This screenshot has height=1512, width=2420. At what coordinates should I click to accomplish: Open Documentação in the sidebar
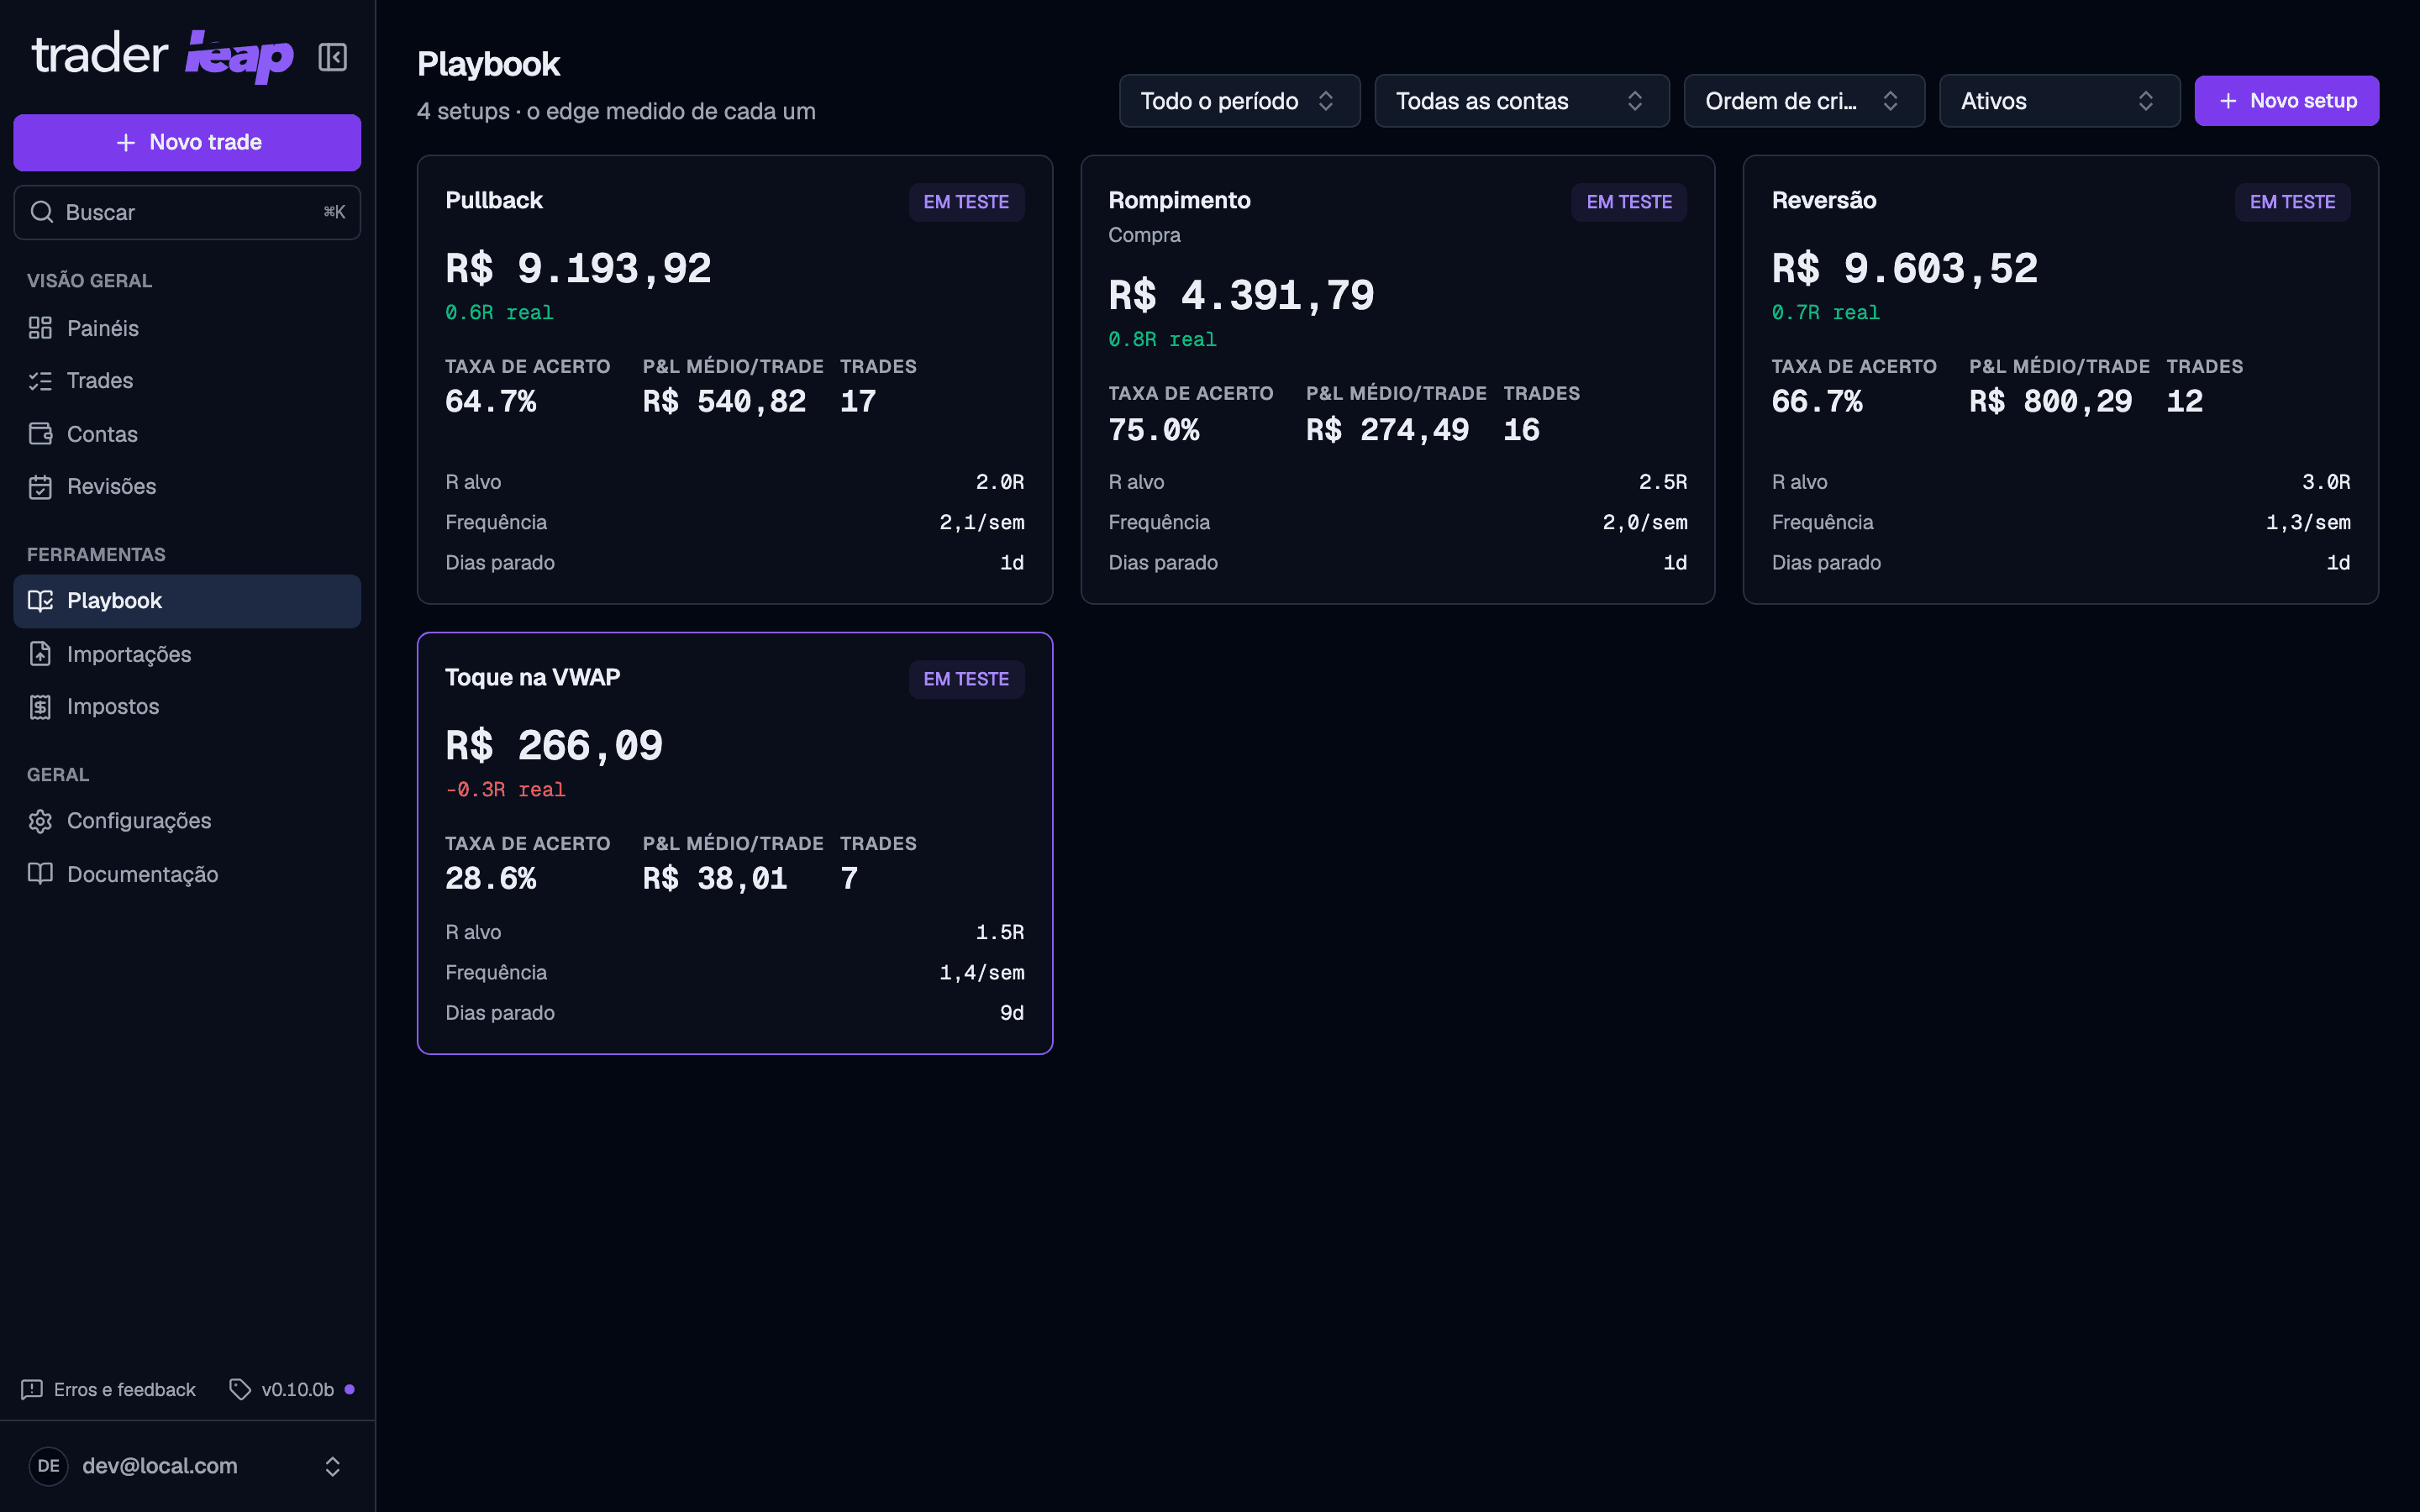point(187,874)
